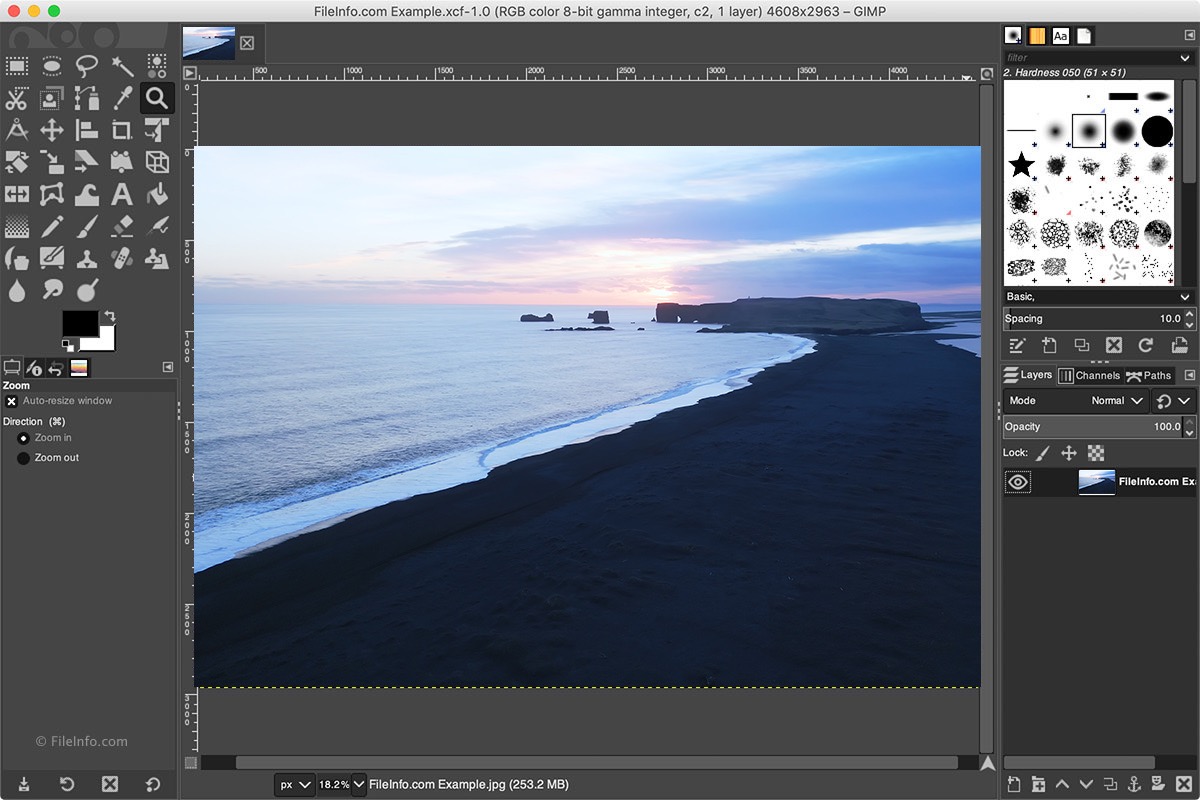Open the layer Mode dropdown
Image resolution: width=1200 pixels, height=800 pixels.
click(x=1120, y=400)
